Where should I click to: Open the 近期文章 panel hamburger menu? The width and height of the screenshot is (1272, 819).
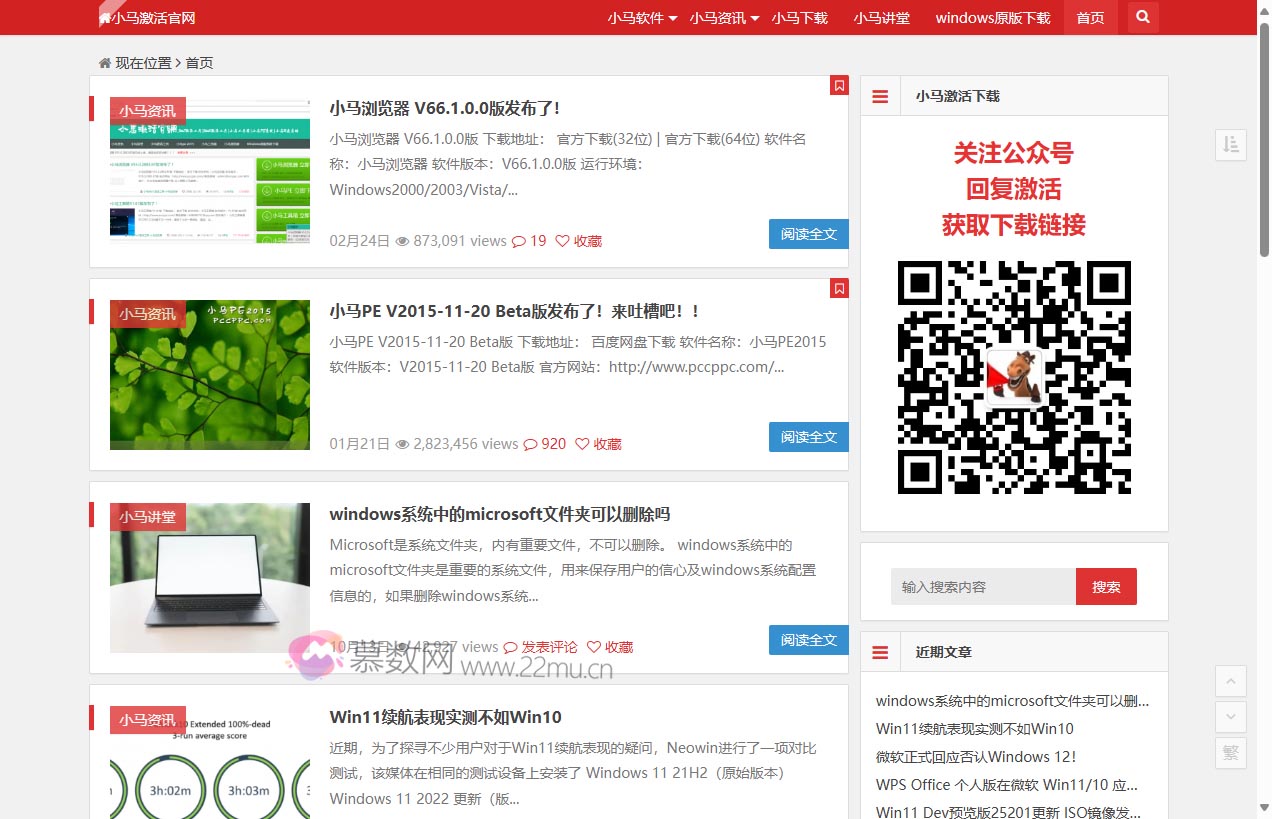[x=879, y=651]
